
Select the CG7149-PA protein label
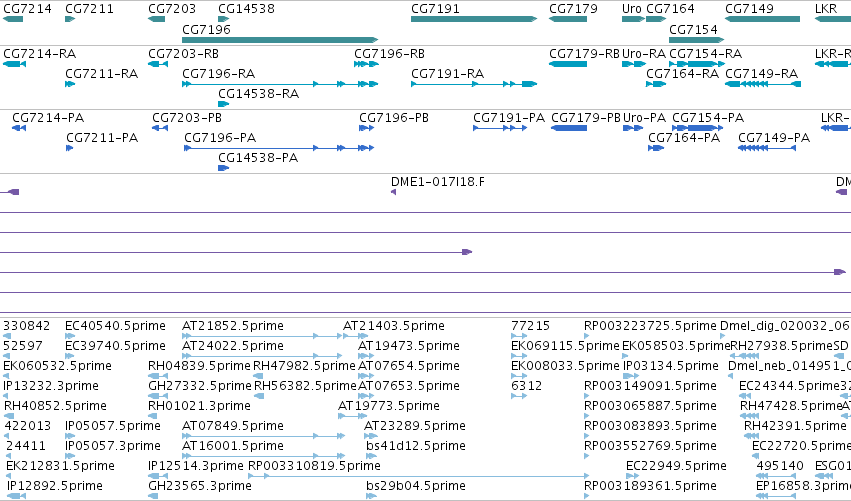[774, 138]
